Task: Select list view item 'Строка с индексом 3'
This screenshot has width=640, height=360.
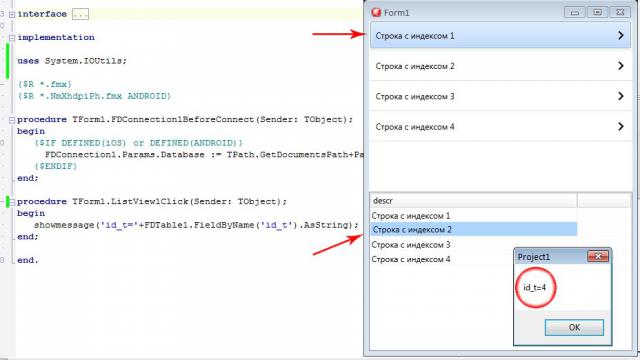Action: (500, 96)
